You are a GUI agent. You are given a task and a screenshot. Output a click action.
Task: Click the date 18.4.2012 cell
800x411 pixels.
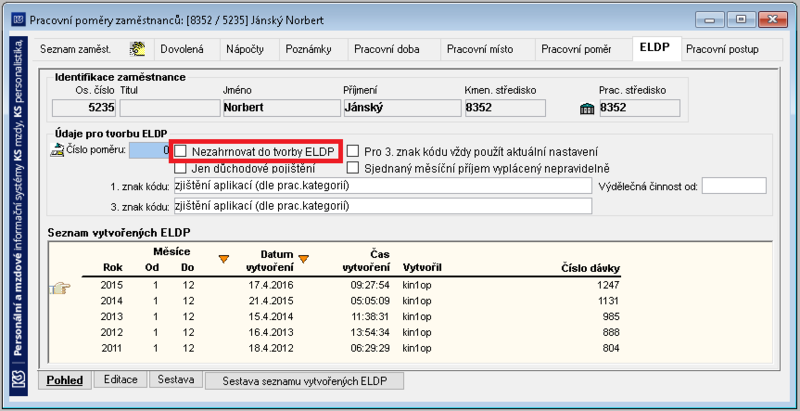tap(272, 348)
